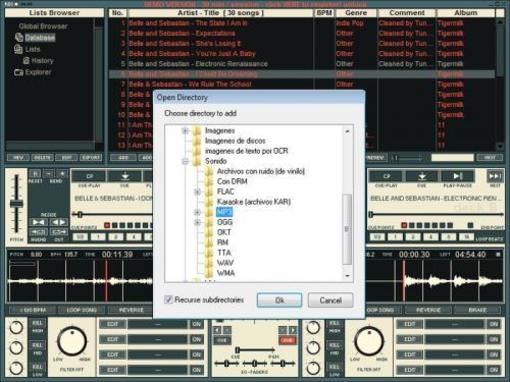Viewport: 510px width, 382px height.
Task: Toggle the ON button of first deck A effect
Action: tap(197, 324)
